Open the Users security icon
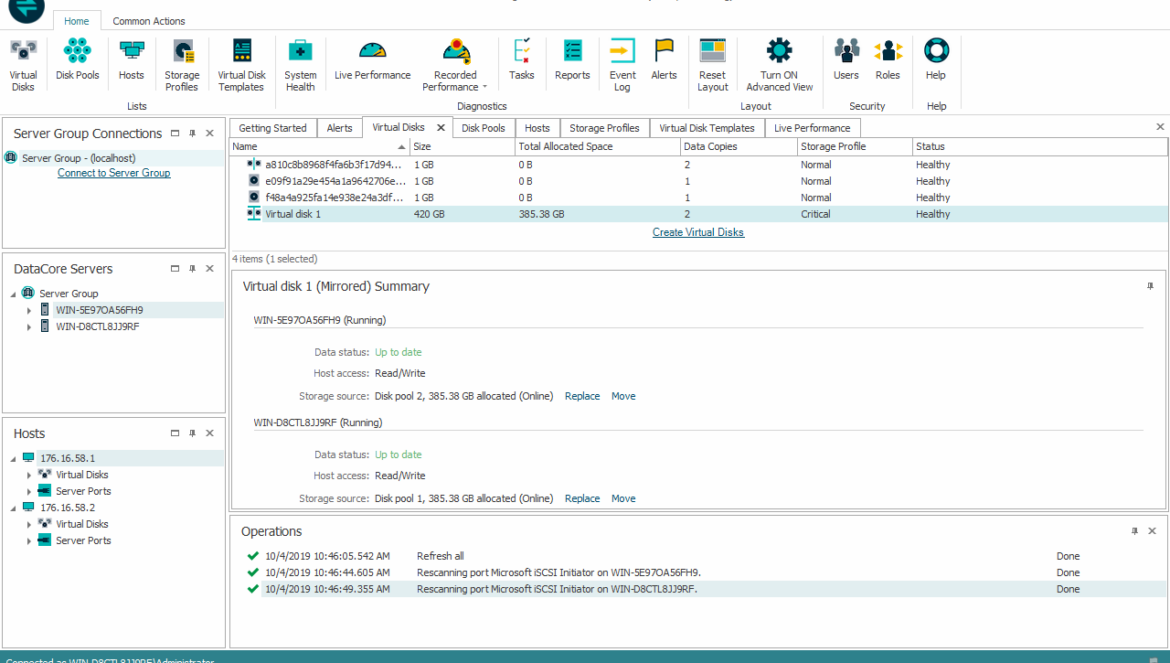Screen dimensions: 1170x663 pos(846,60)
